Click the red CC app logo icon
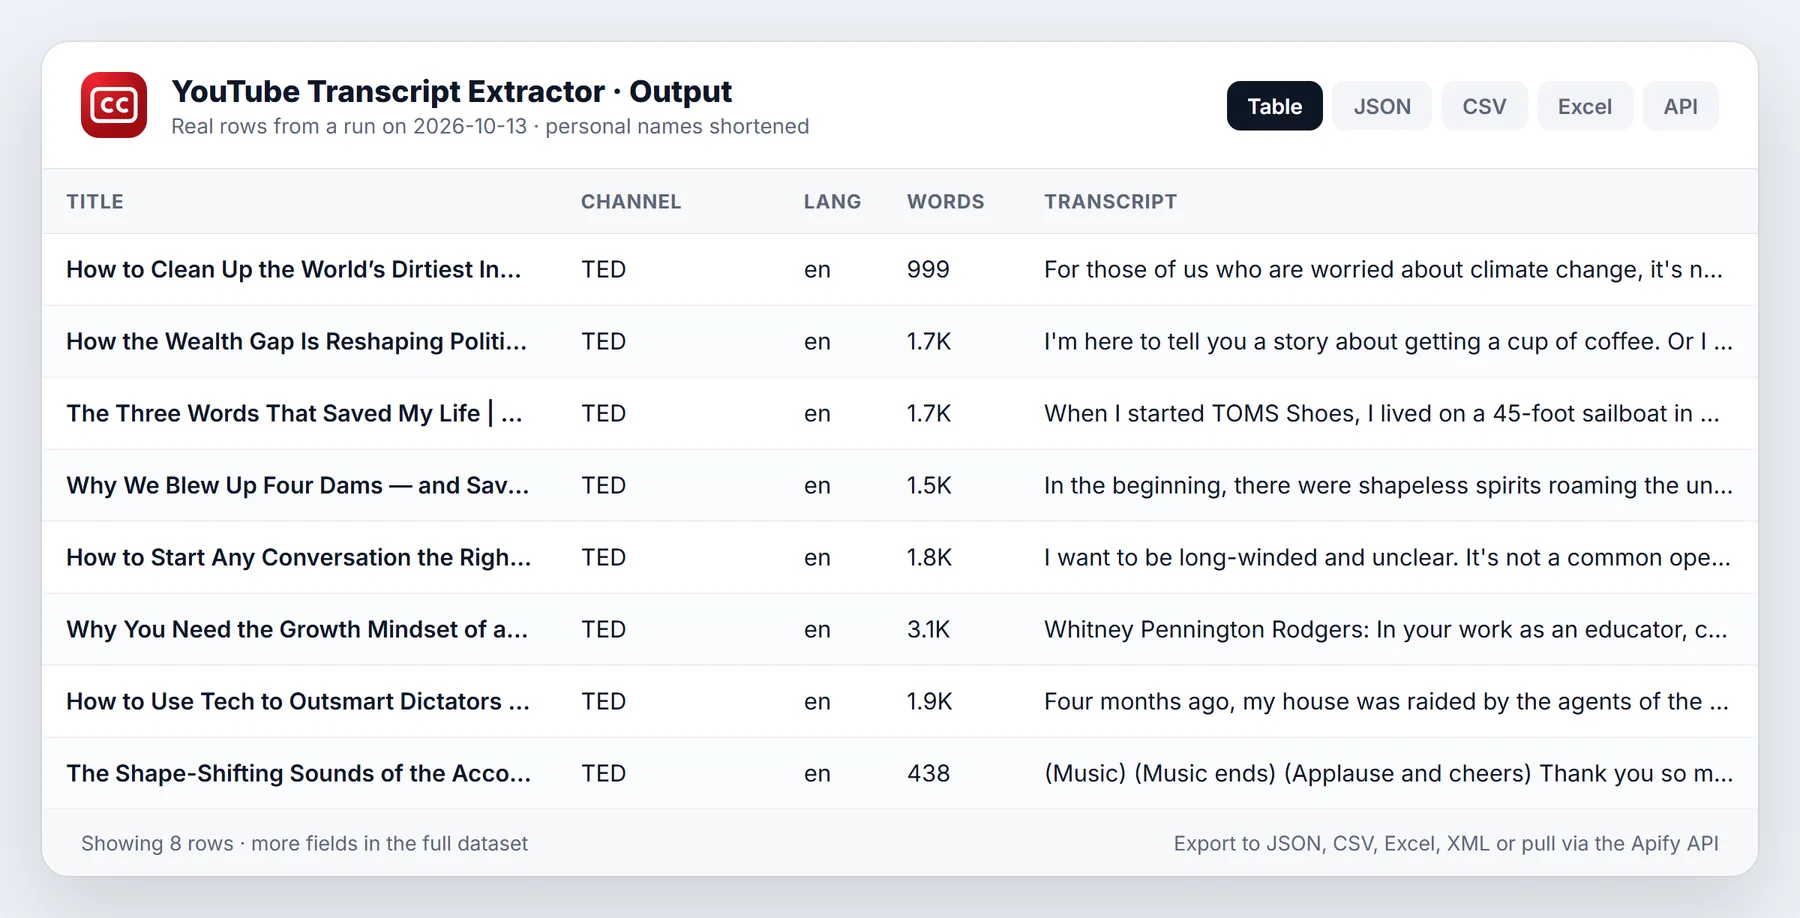Screen dimensions: 1800x918 click(x=114, y=105)
